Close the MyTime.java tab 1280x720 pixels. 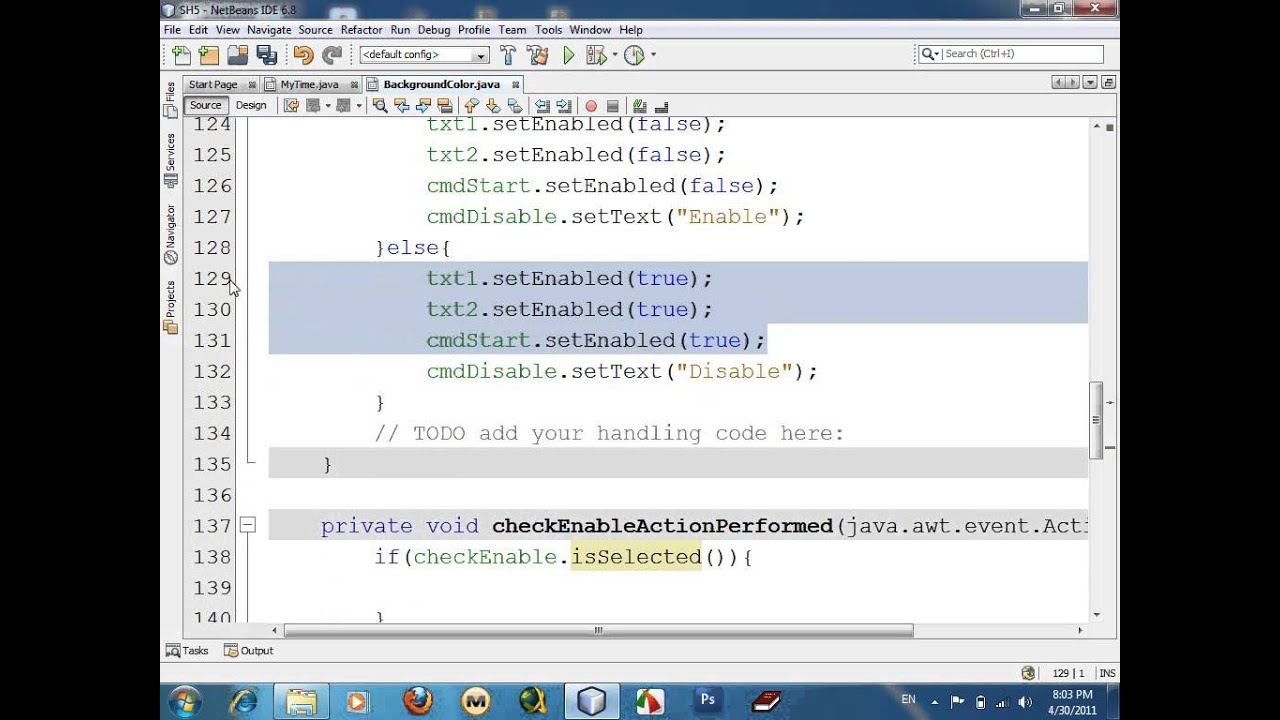click(352, 85)
